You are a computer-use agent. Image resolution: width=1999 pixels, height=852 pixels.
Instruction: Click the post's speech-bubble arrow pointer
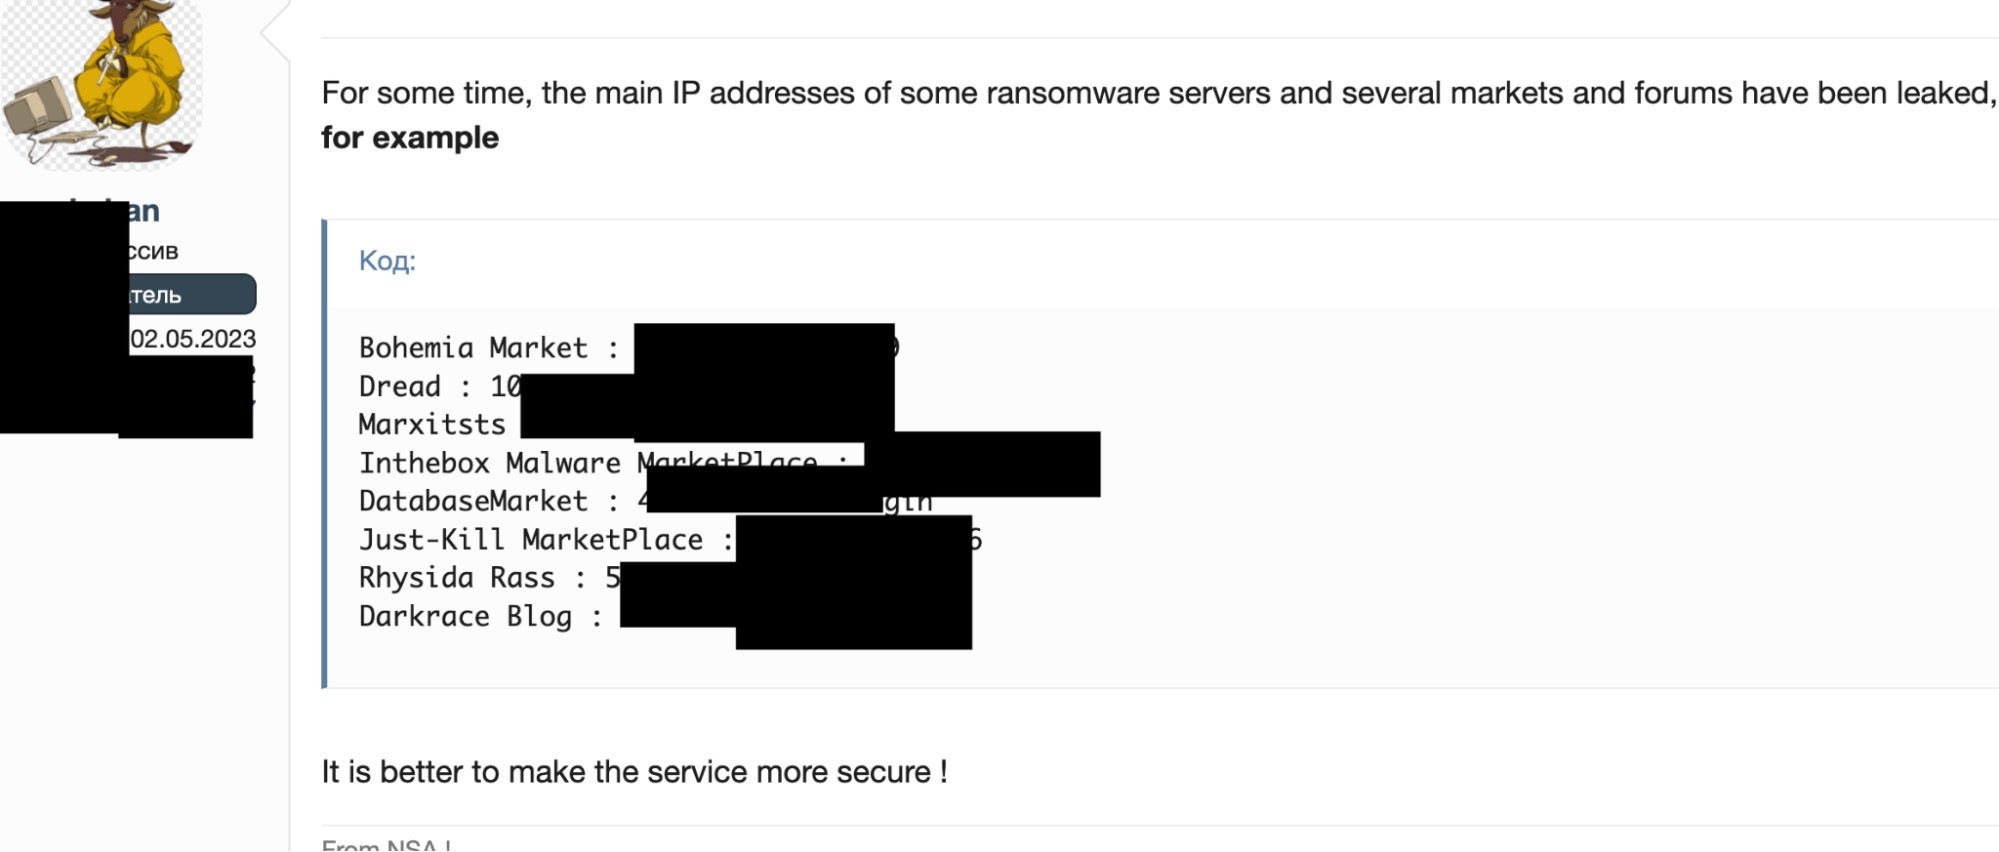click(x=274, y=30)
